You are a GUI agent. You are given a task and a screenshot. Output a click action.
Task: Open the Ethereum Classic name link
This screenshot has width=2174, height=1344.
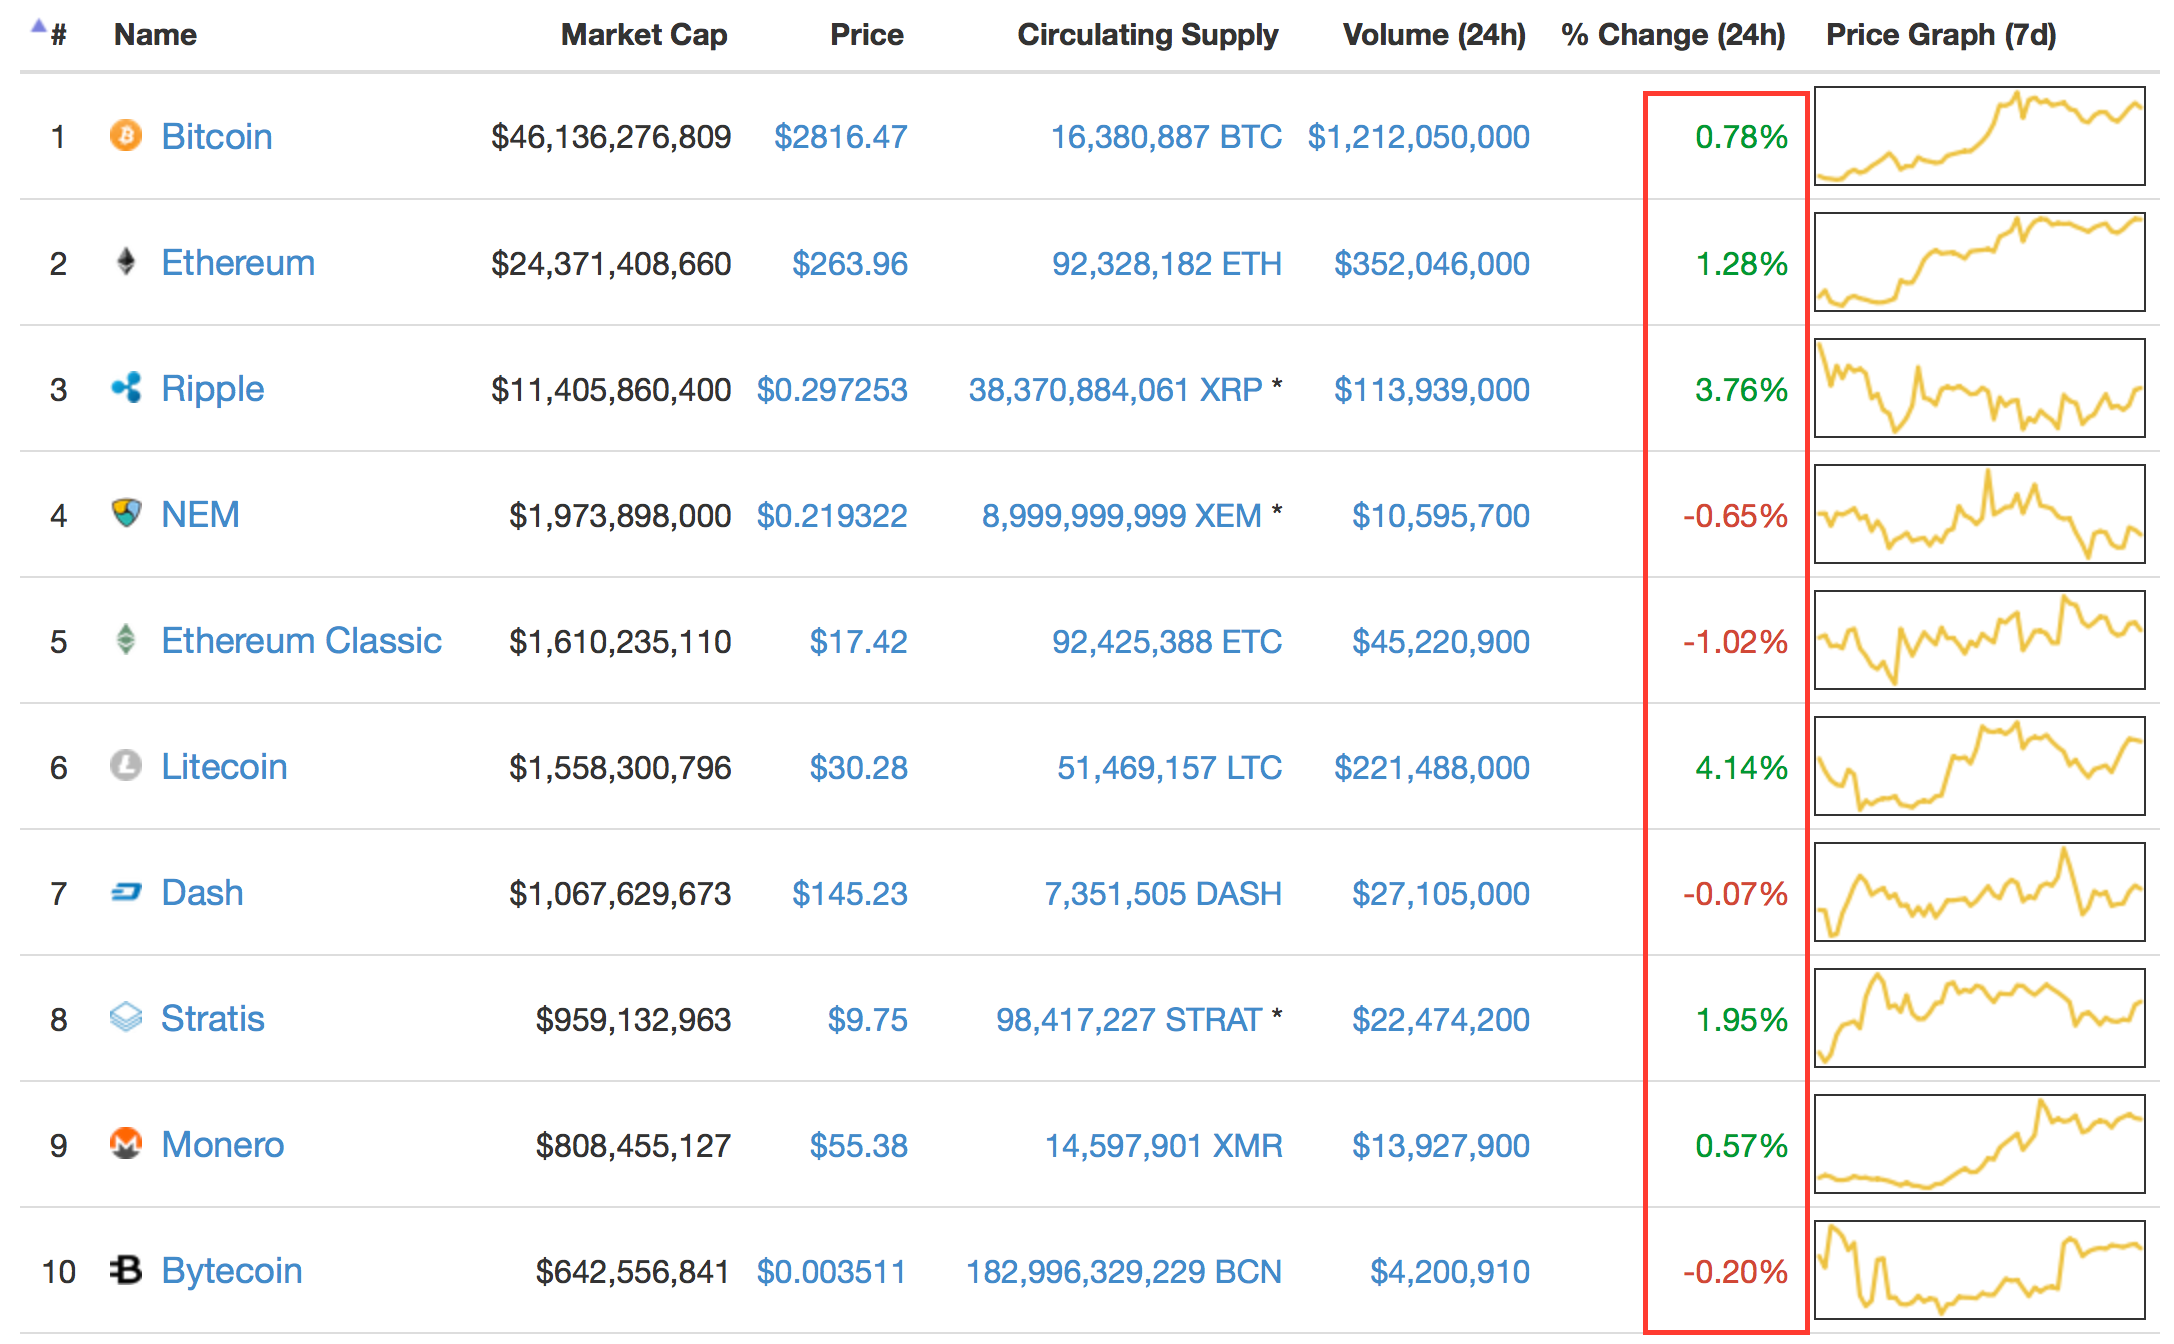(x=301, y=641)
